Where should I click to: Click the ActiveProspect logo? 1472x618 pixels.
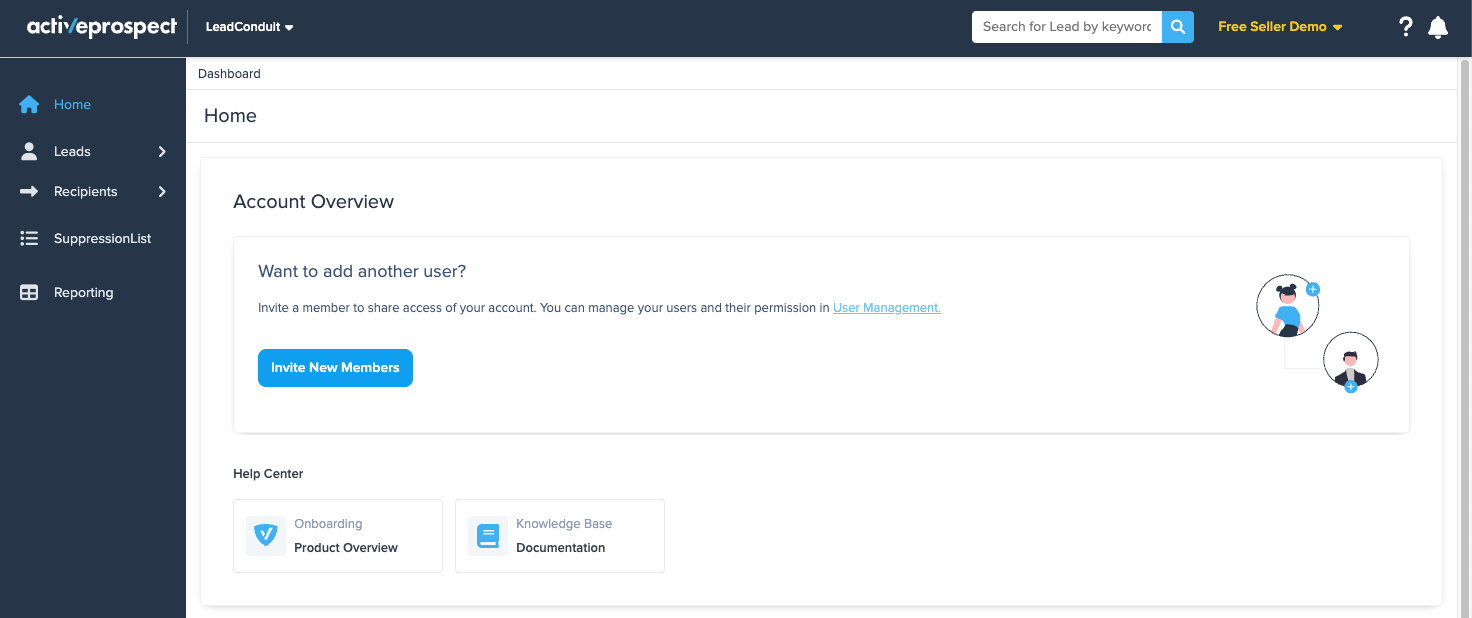pos(101,27)
